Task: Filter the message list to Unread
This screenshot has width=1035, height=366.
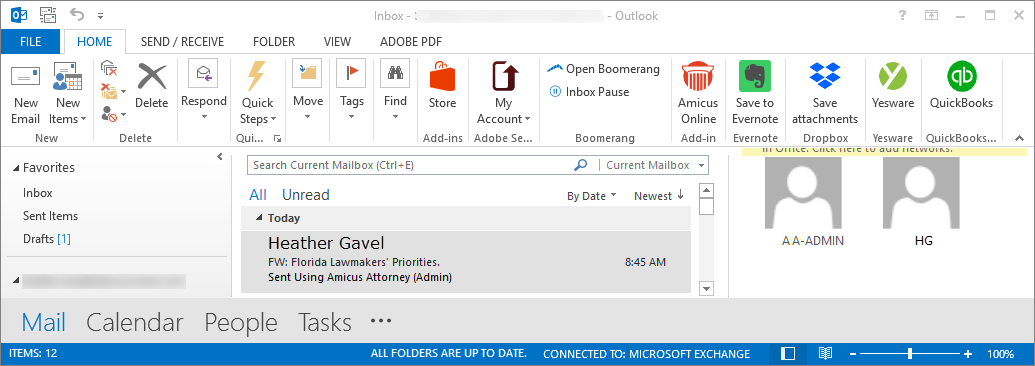Action: [x=306, y=195]
